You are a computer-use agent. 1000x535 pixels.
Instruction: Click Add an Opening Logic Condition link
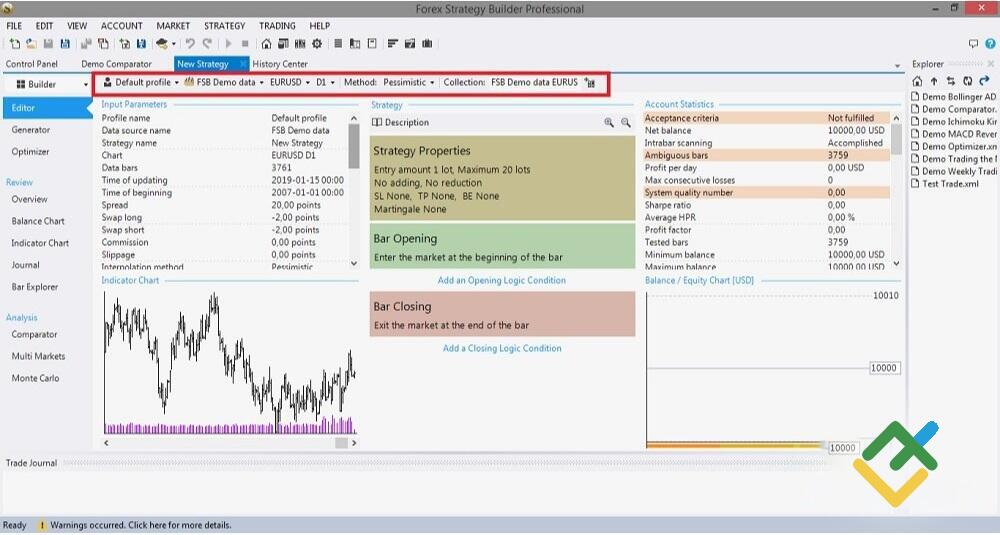coord(502,281)
